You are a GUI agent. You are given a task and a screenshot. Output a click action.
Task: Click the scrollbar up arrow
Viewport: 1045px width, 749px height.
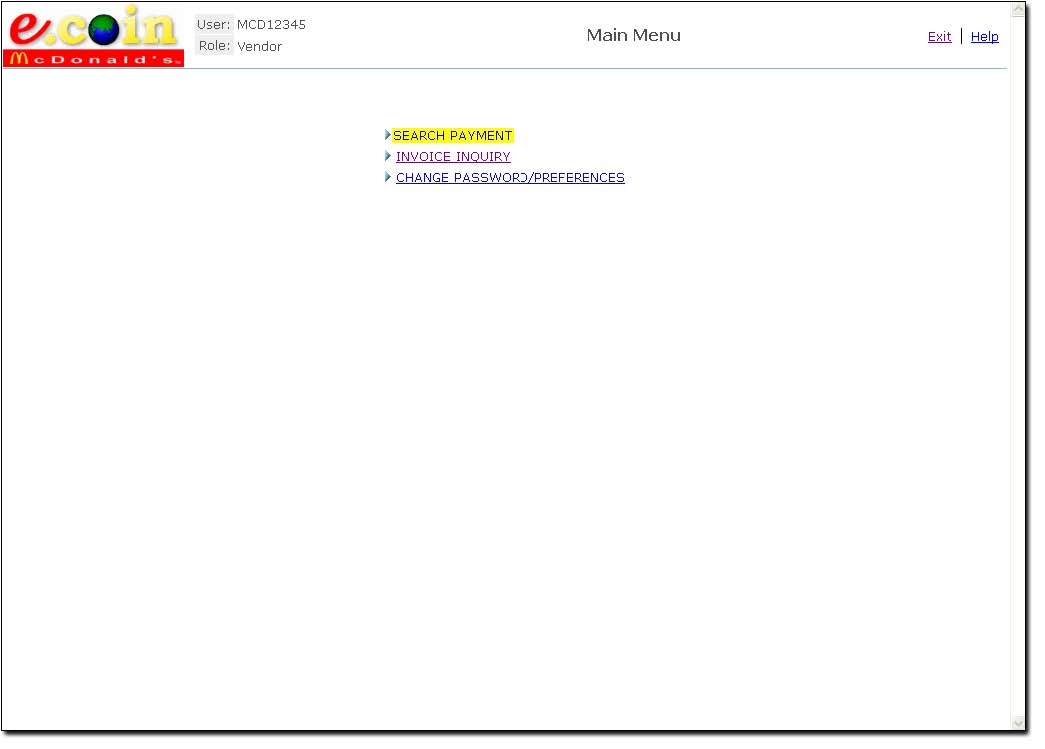(x=1018, y=10)
